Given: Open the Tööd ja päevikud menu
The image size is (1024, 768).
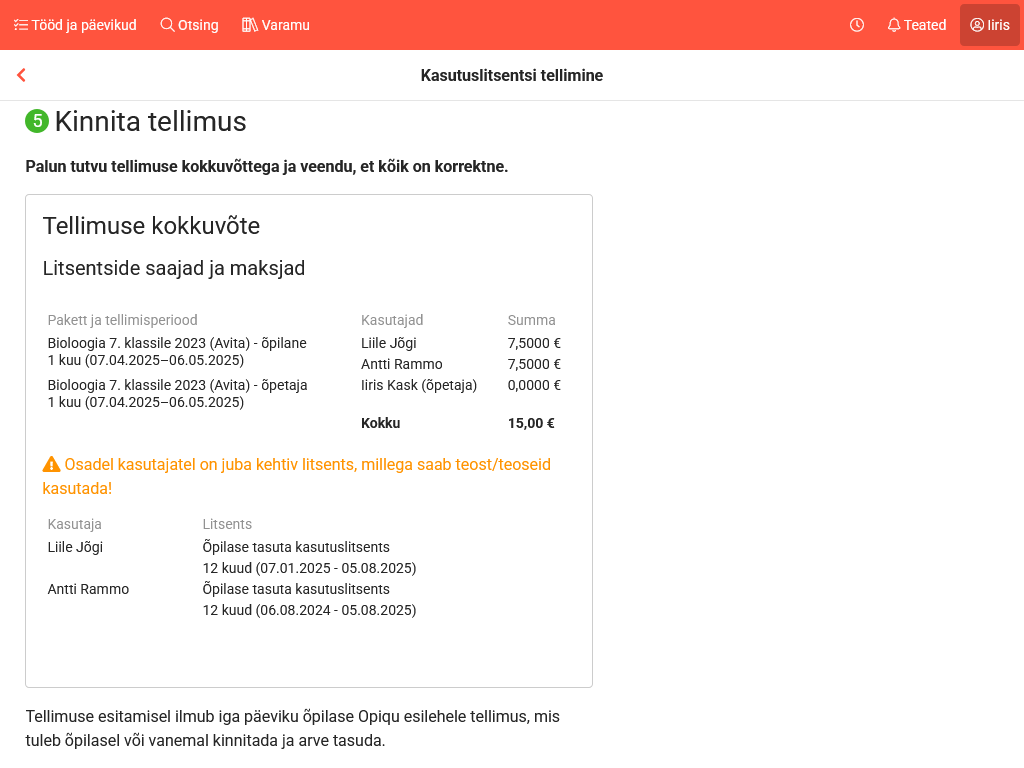Looking at the screenshot, I should click(84, 25).
